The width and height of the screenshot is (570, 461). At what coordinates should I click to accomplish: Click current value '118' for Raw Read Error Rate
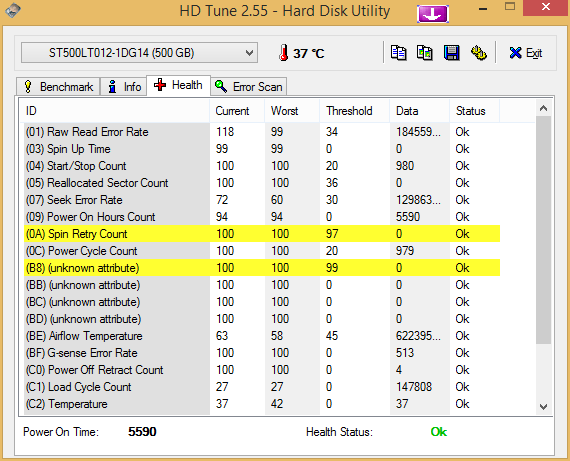[x=225, y=132]
